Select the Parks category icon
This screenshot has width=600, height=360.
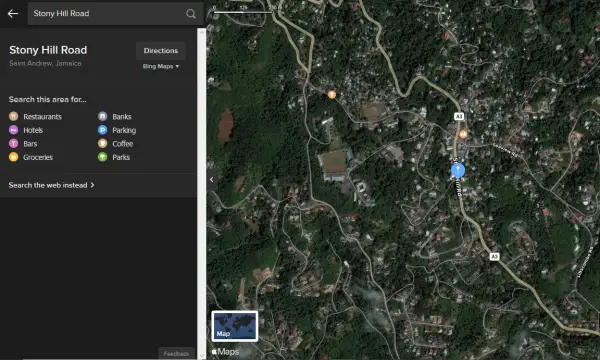tap(103, 157)
